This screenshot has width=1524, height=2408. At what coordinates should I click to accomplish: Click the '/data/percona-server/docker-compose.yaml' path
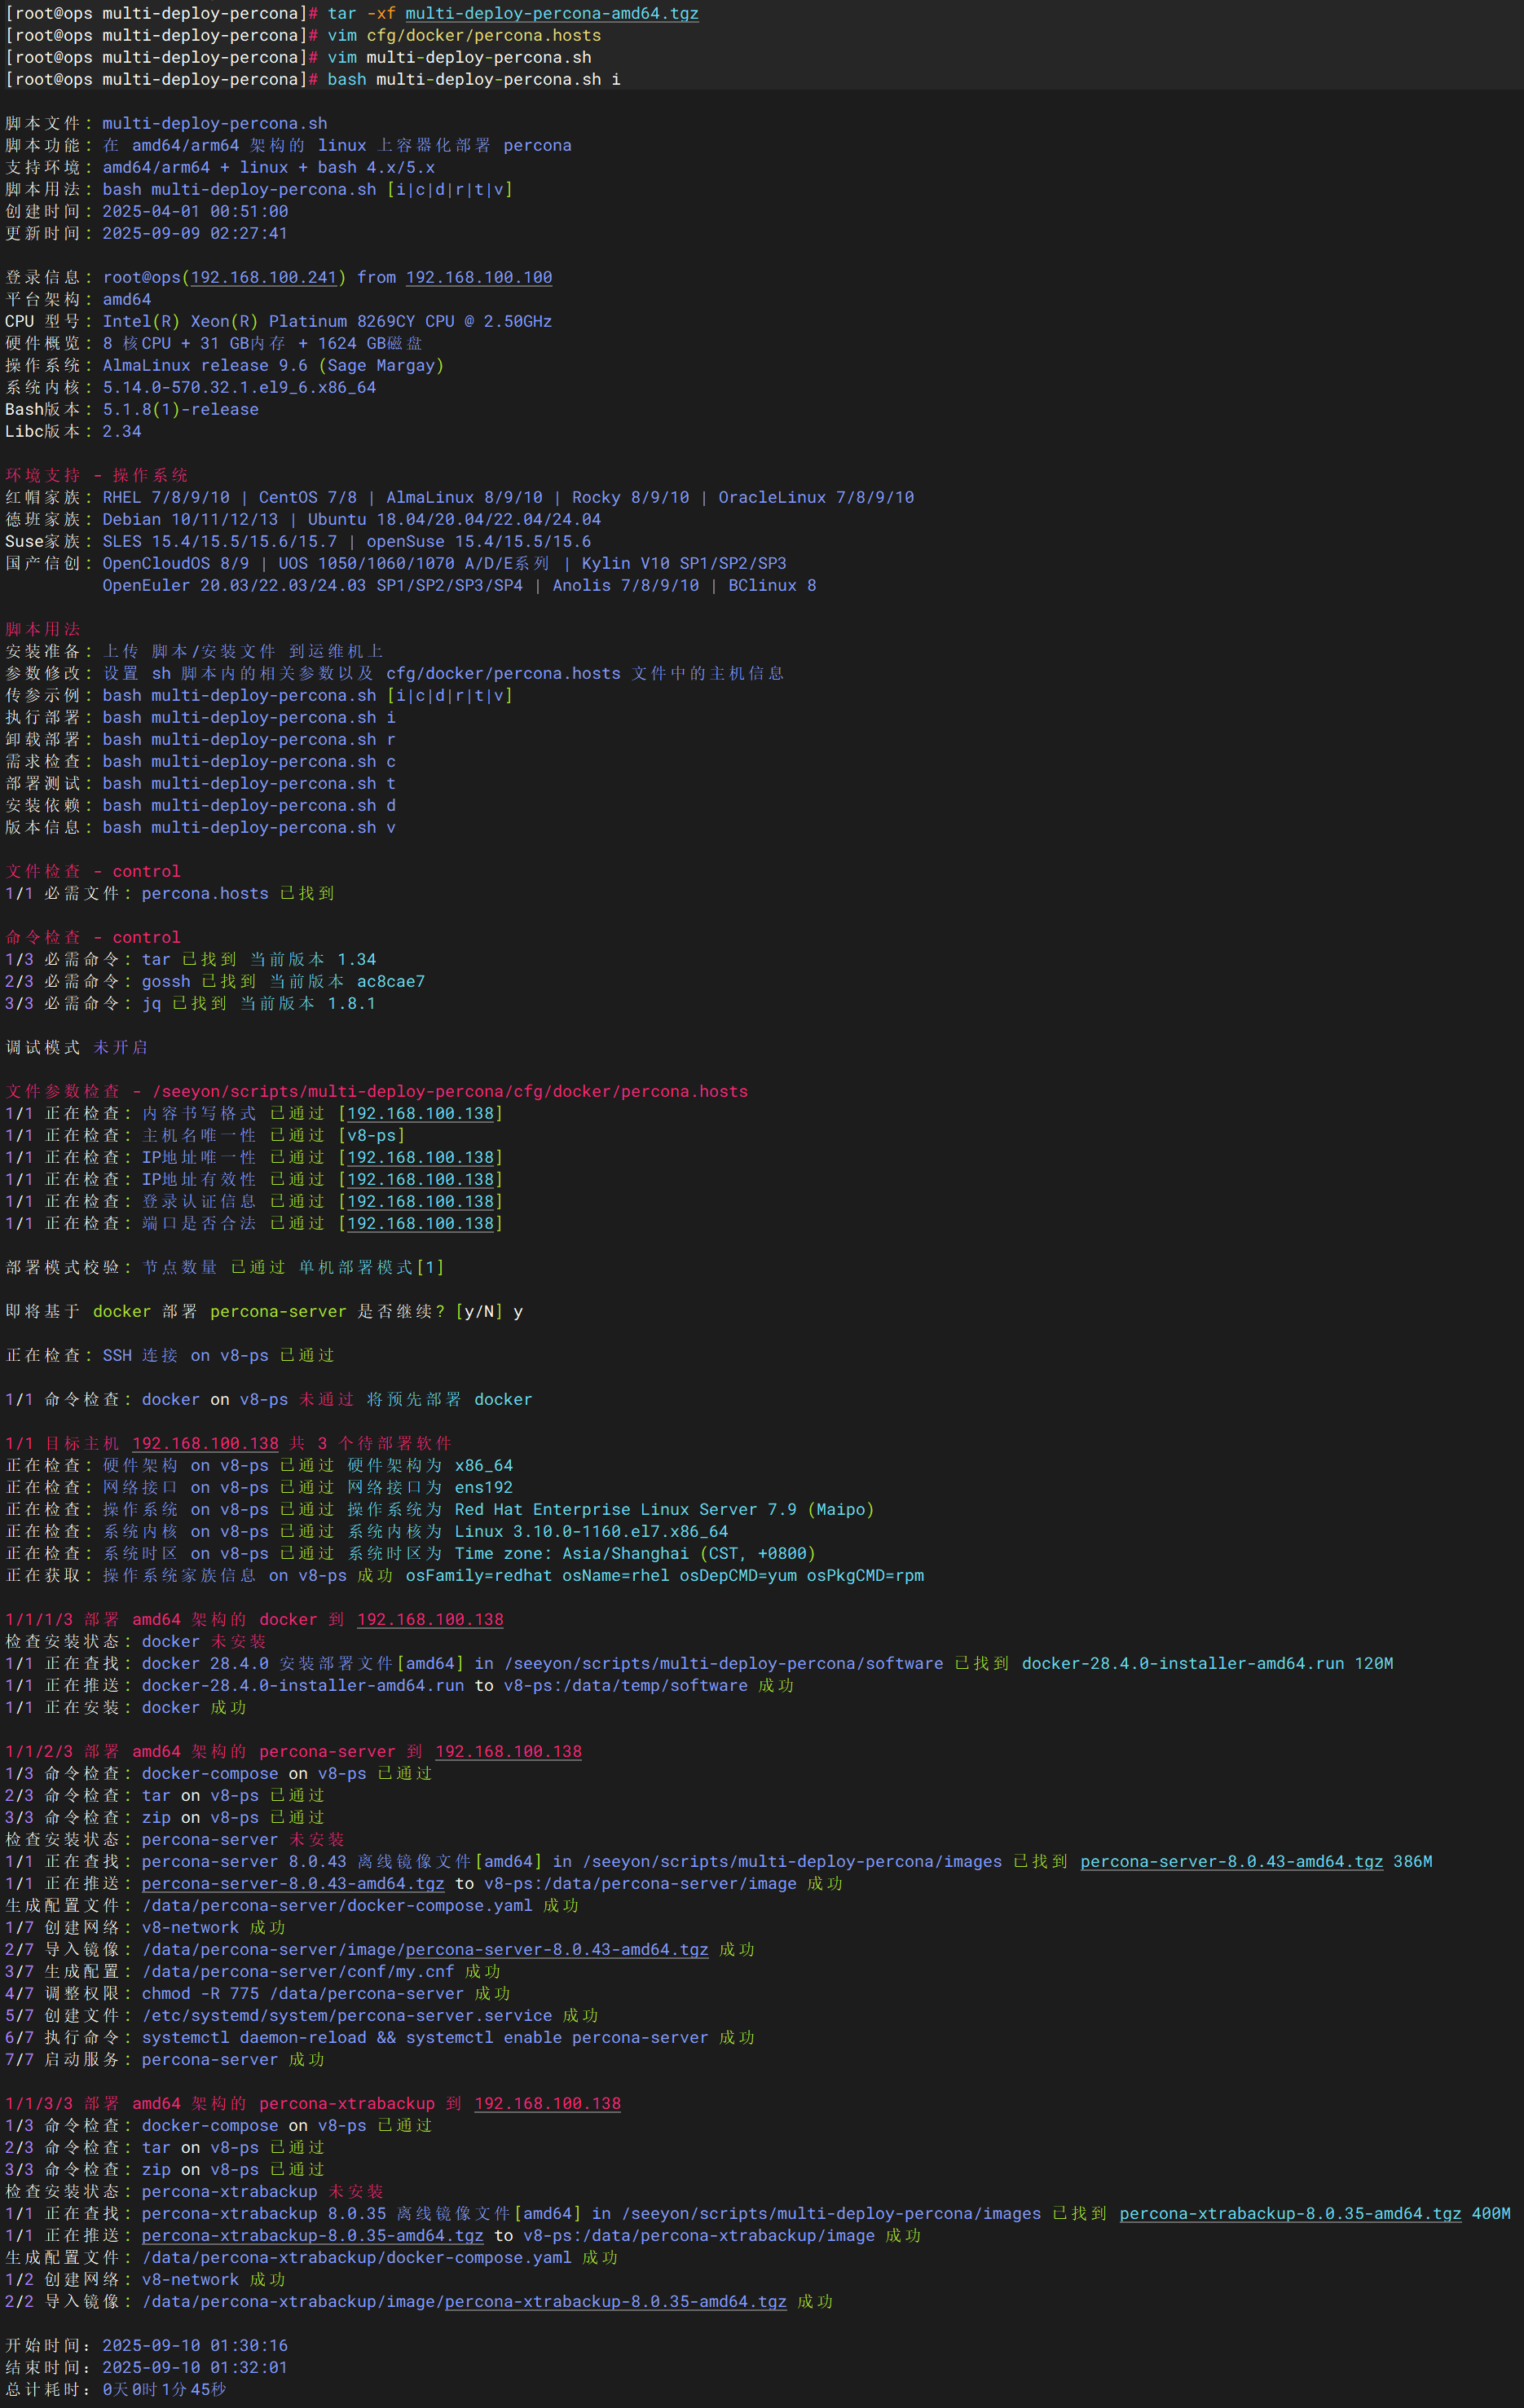coord(337,1906)
